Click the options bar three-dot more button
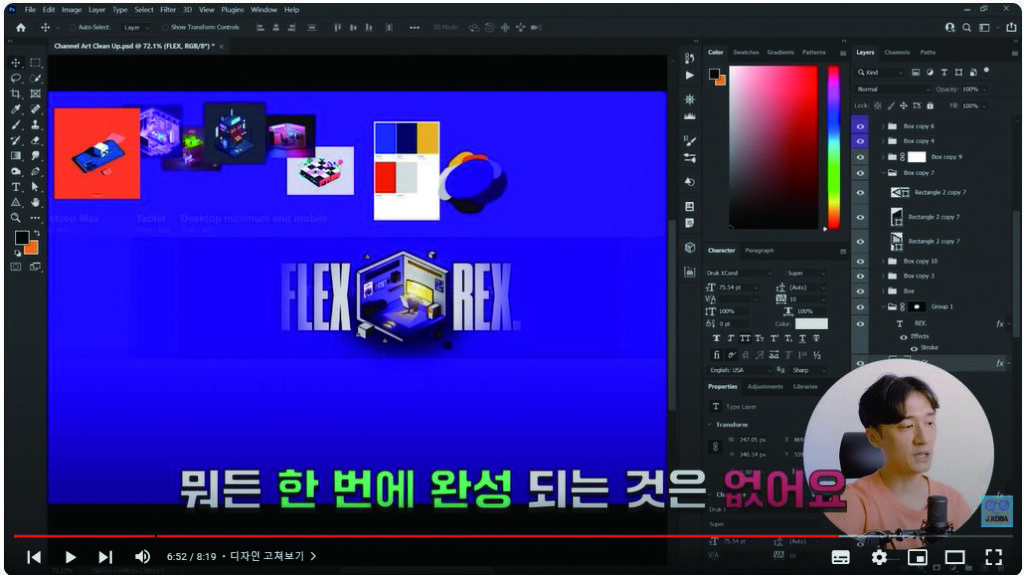The height and width of the screenshot is (575, 1024). pyautogui.click(x=414, y=27)
